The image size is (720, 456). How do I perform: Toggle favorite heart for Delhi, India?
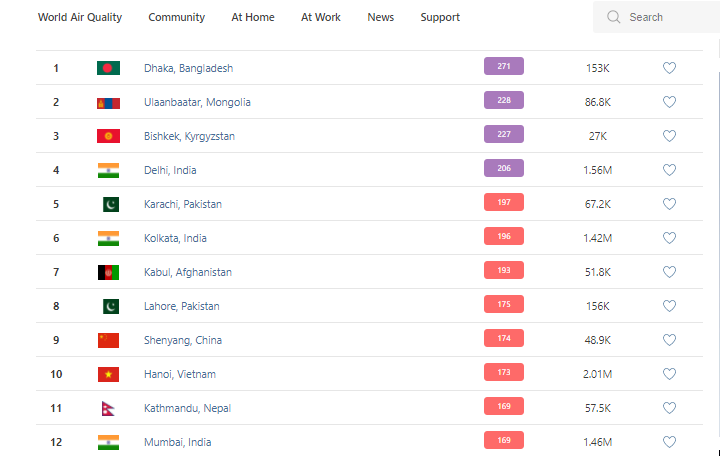tap(669, 170)
